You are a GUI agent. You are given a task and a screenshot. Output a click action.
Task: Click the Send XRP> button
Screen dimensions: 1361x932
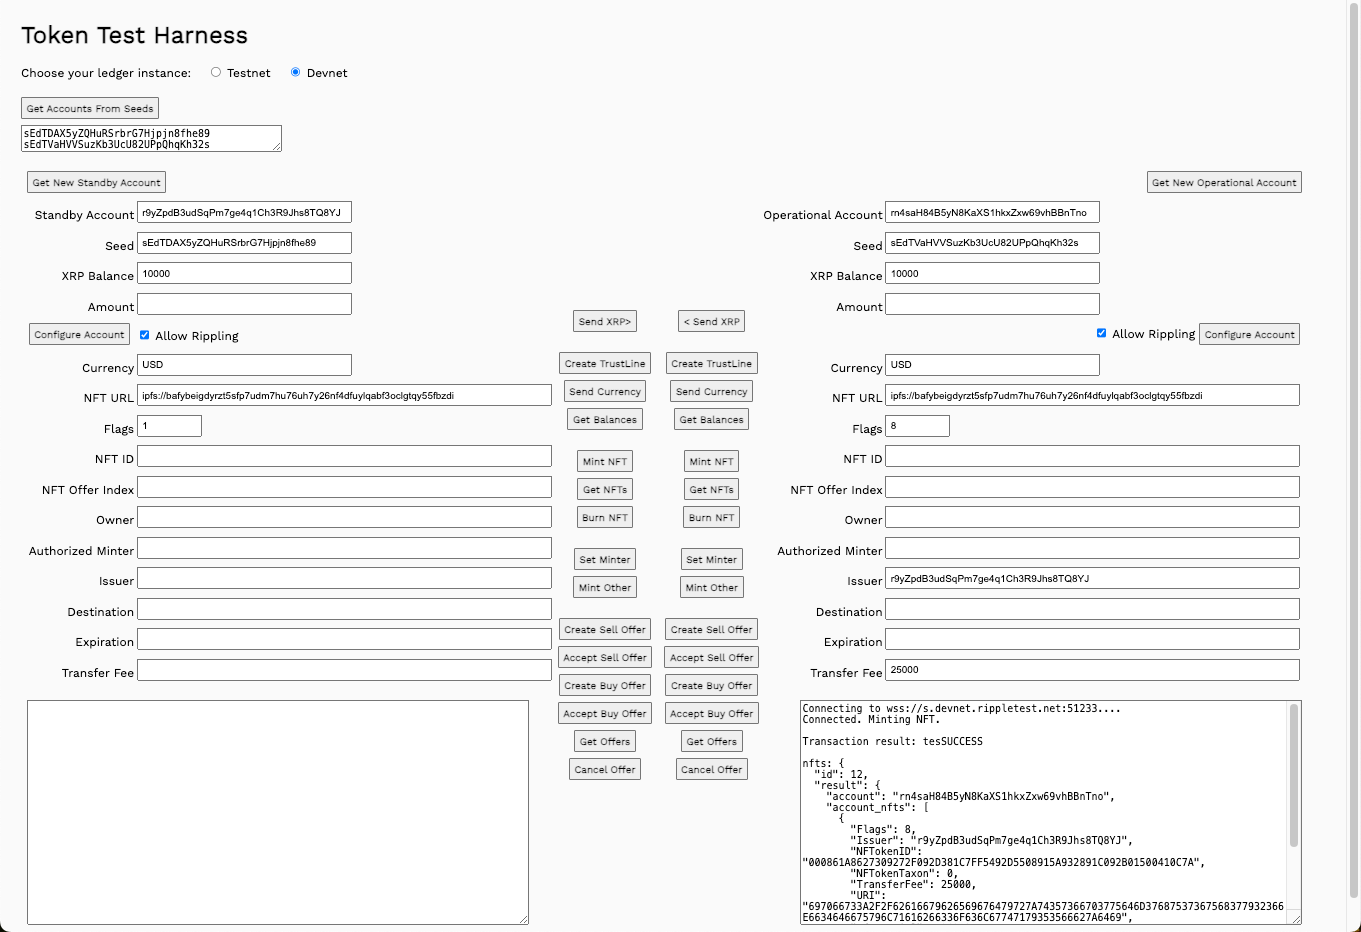tap(604, 321)
